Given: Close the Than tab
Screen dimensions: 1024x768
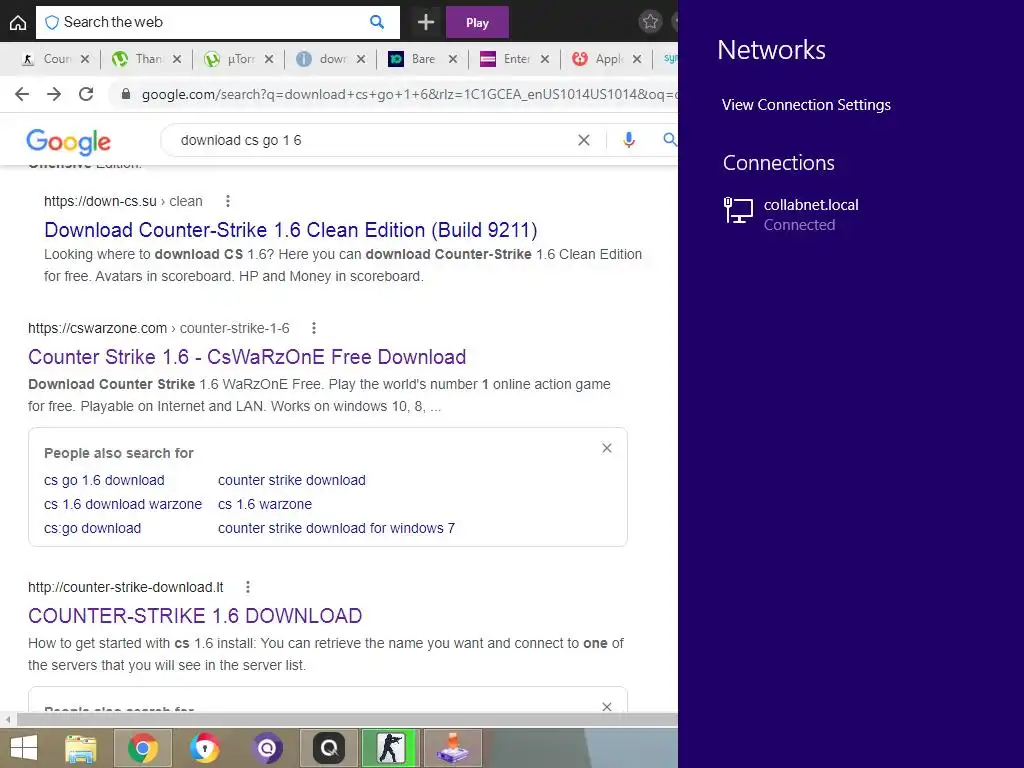Looking at the screenshot, I should [x=177, y=59].
